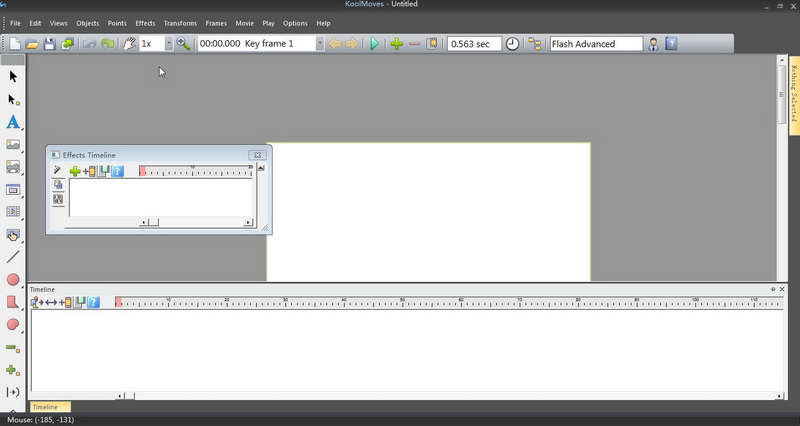
Task: Click the 0.563 sec duration field
Action: (474, 44)
